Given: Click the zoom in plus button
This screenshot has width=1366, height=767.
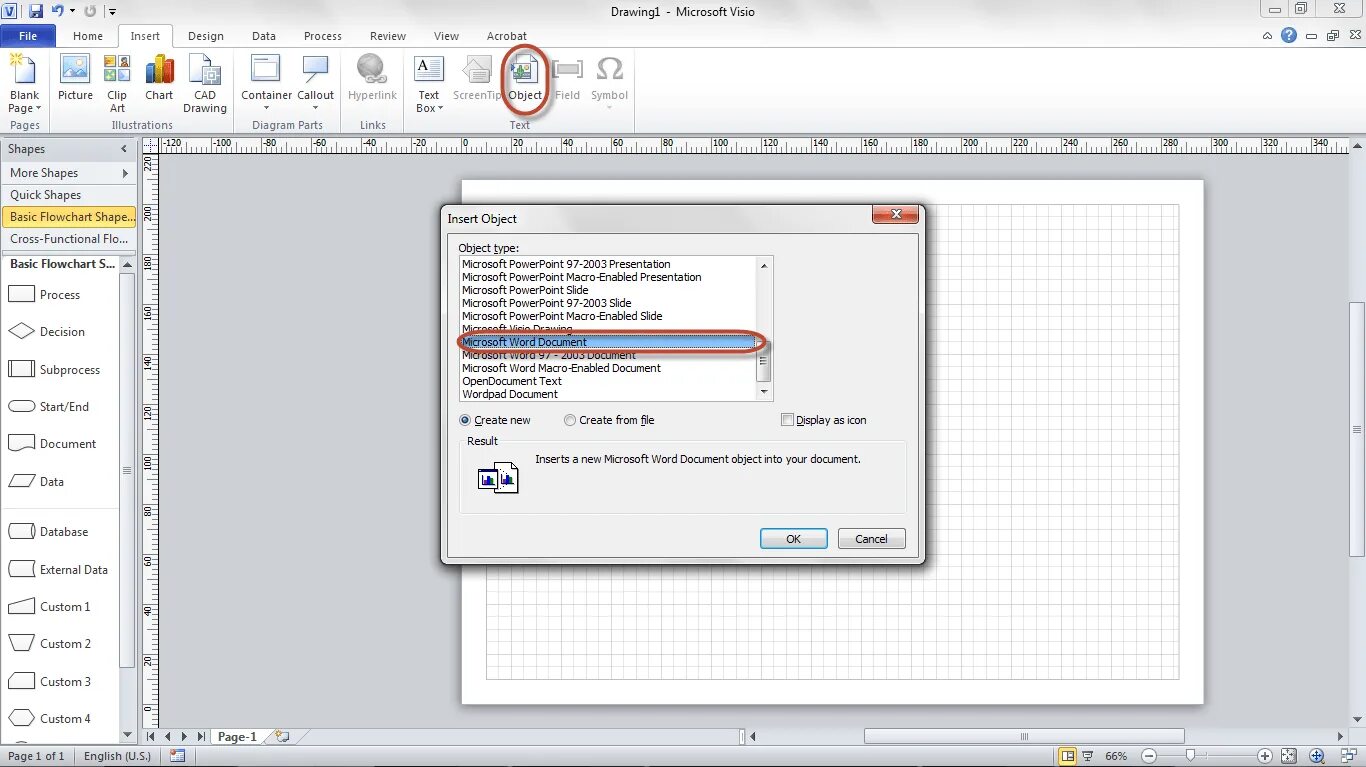Looking at the screenshot, I should 1265,756.
